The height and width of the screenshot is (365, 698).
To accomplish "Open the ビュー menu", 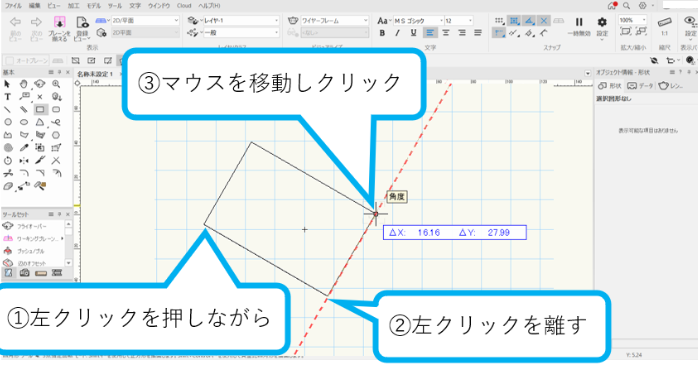I will (x=54, y=6).
